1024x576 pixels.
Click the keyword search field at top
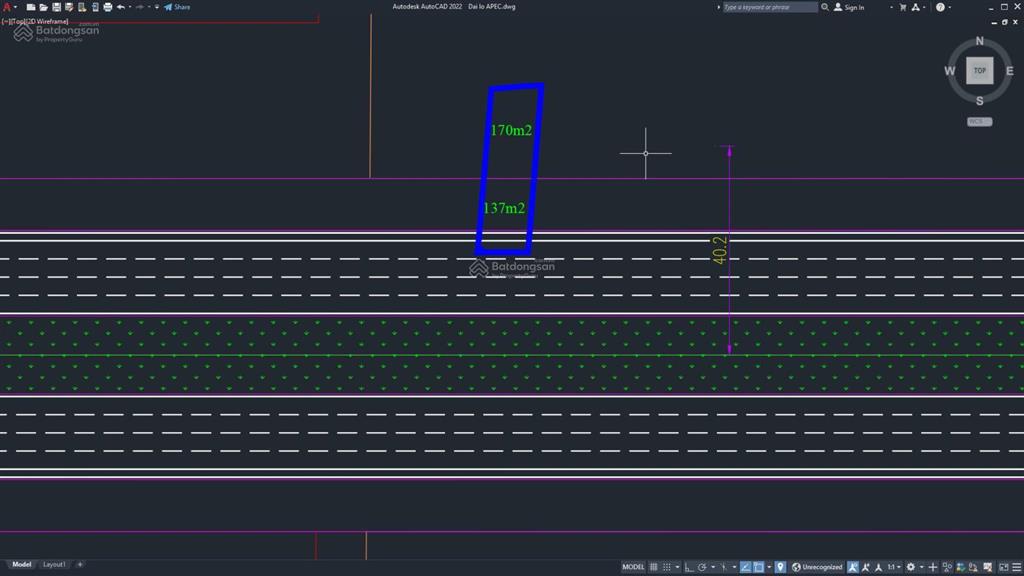pos(768,7)
